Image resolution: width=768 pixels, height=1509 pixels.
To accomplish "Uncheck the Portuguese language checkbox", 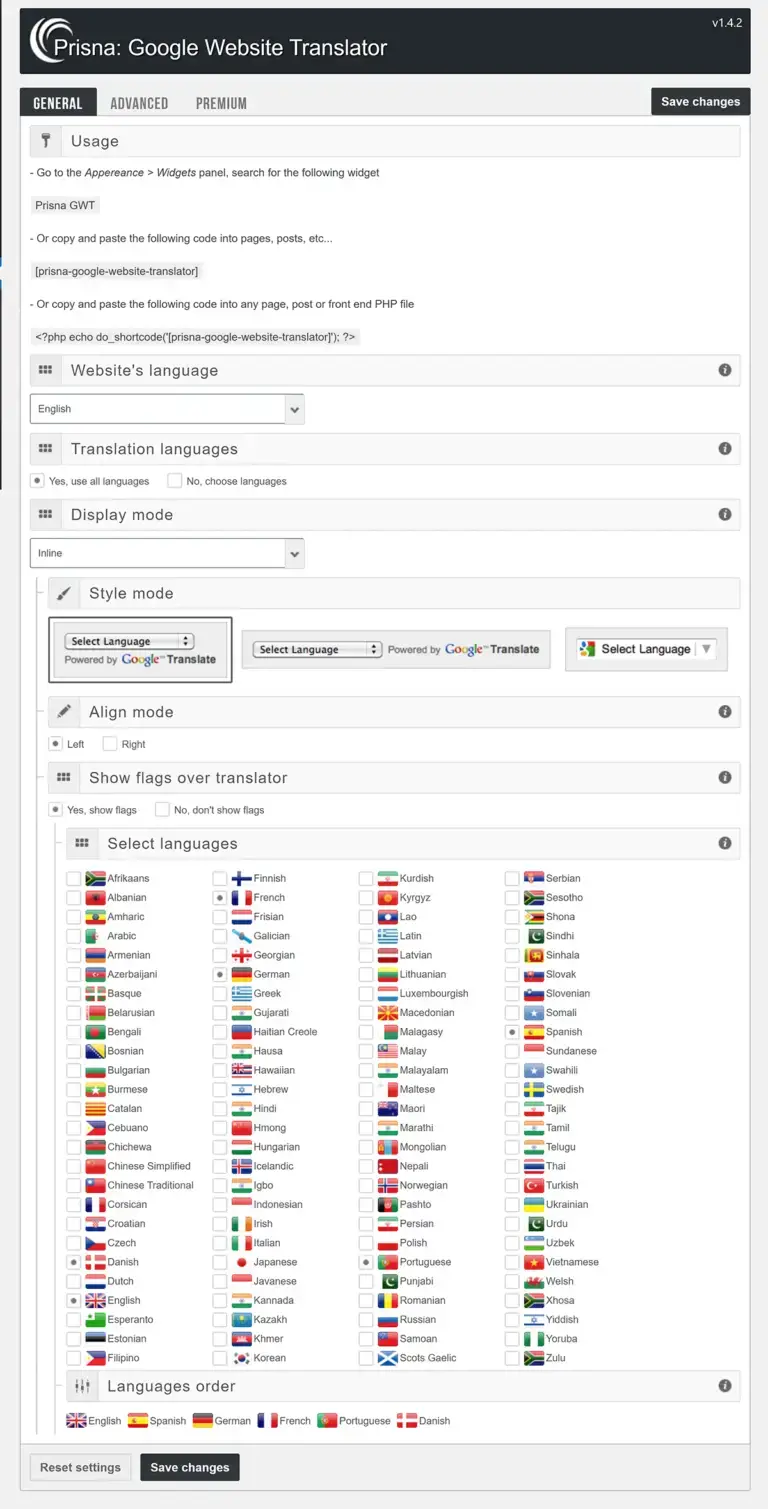I will [x=366, y=1262].
